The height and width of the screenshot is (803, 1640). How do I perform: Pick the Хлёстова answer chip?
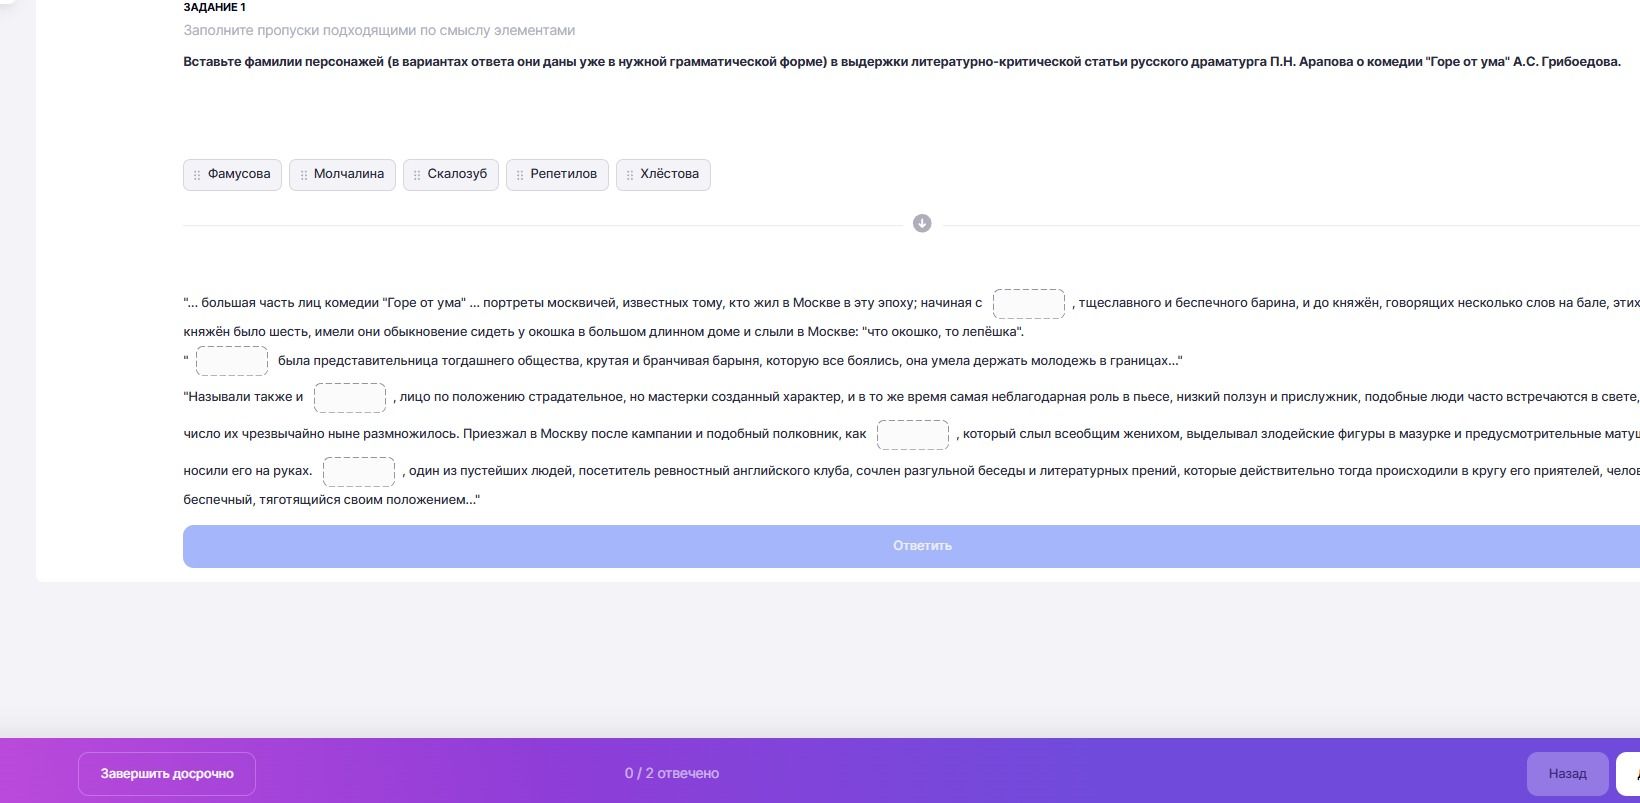click(663, 174)
